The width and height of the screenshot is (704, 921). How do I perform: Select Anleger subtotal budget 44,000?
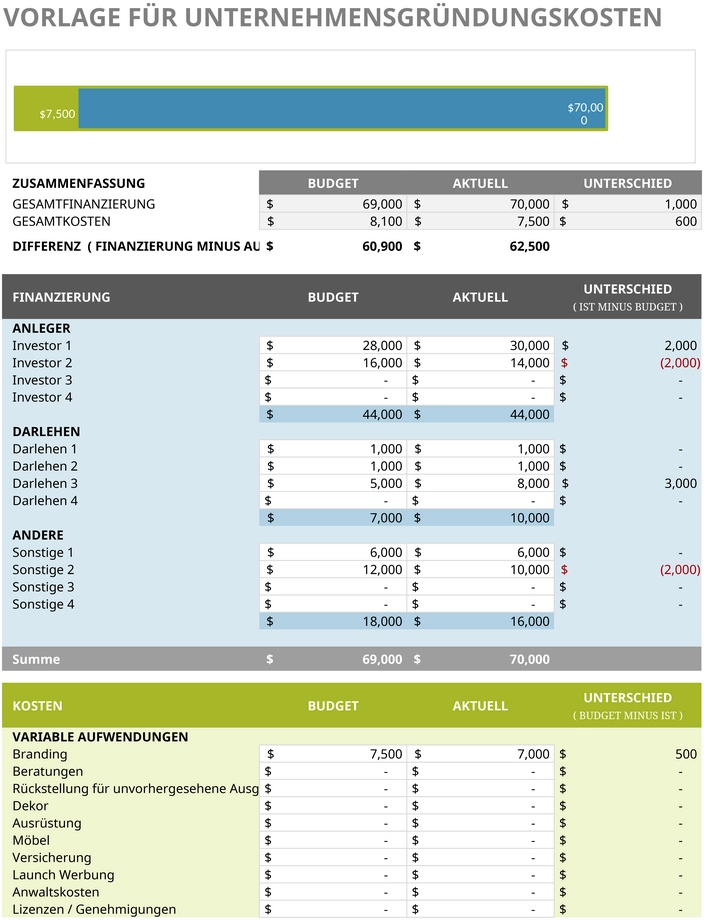coord(333,415)
